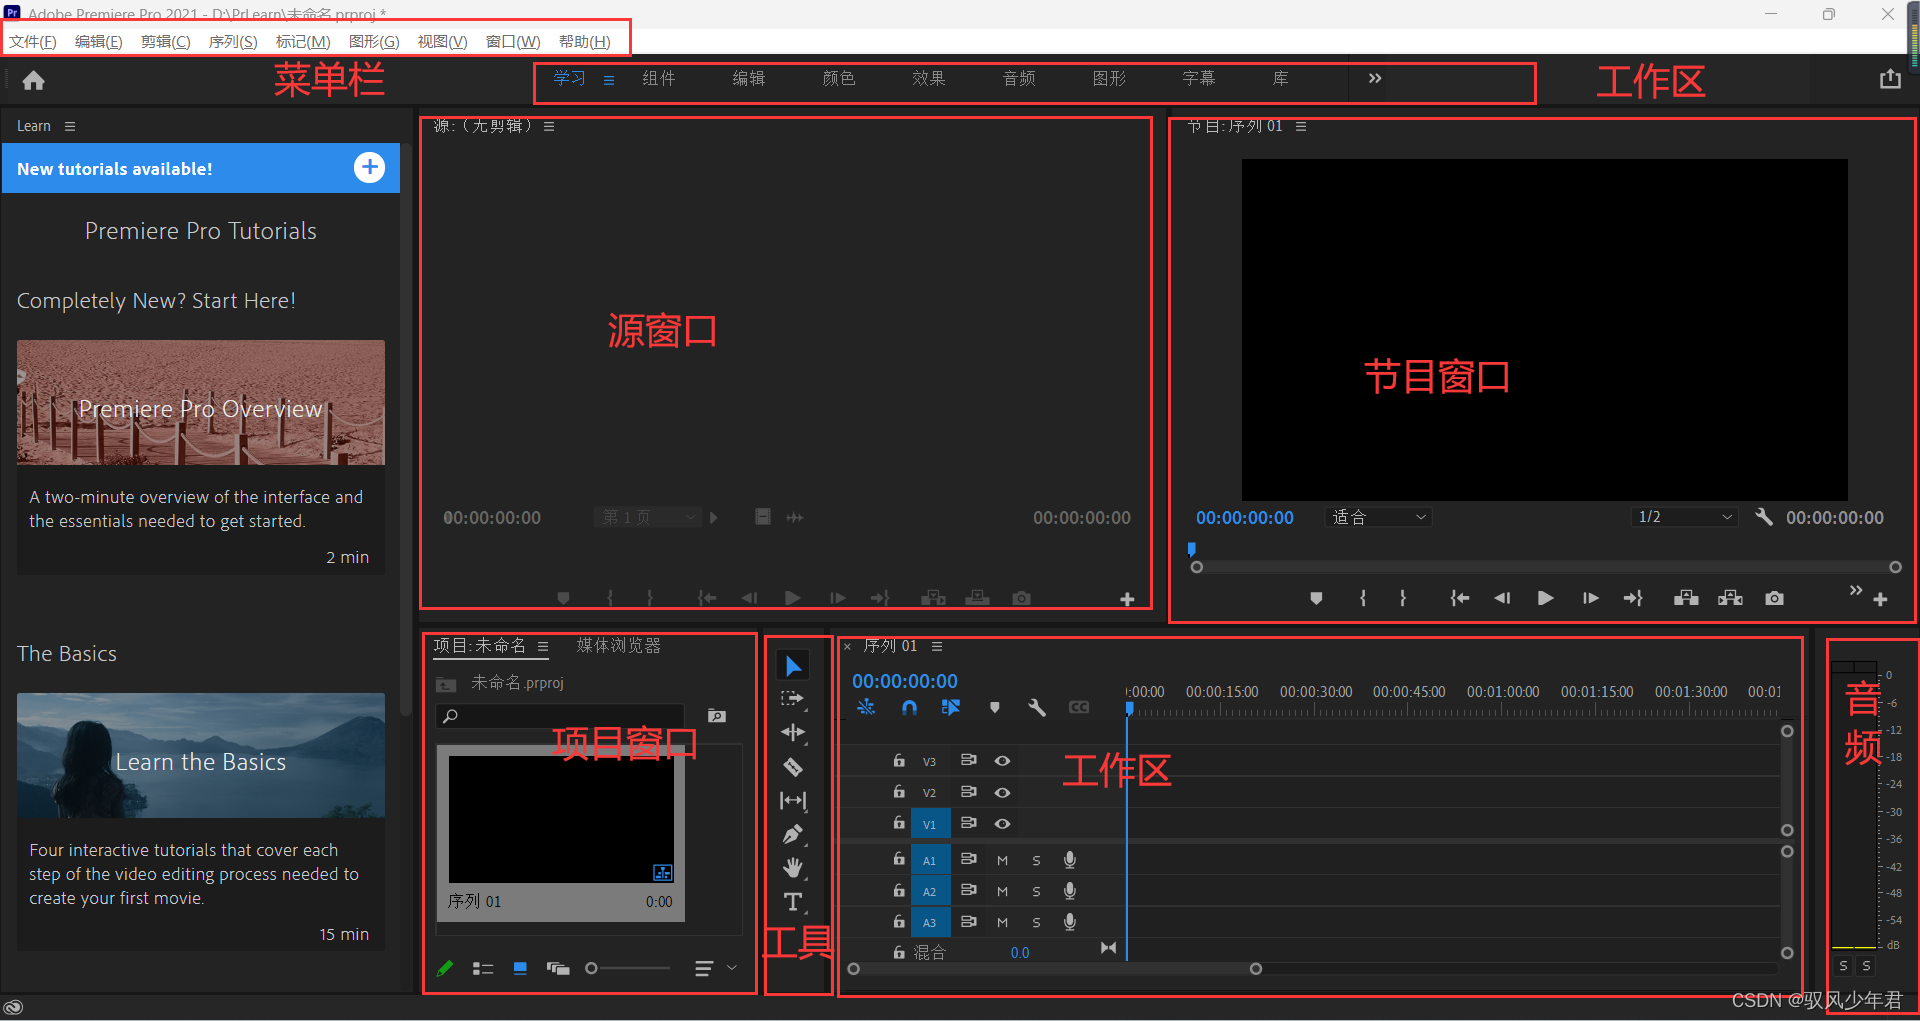Click New tutorials available plus button
The image size is (1920, 1021).
(x=369, y=167)
